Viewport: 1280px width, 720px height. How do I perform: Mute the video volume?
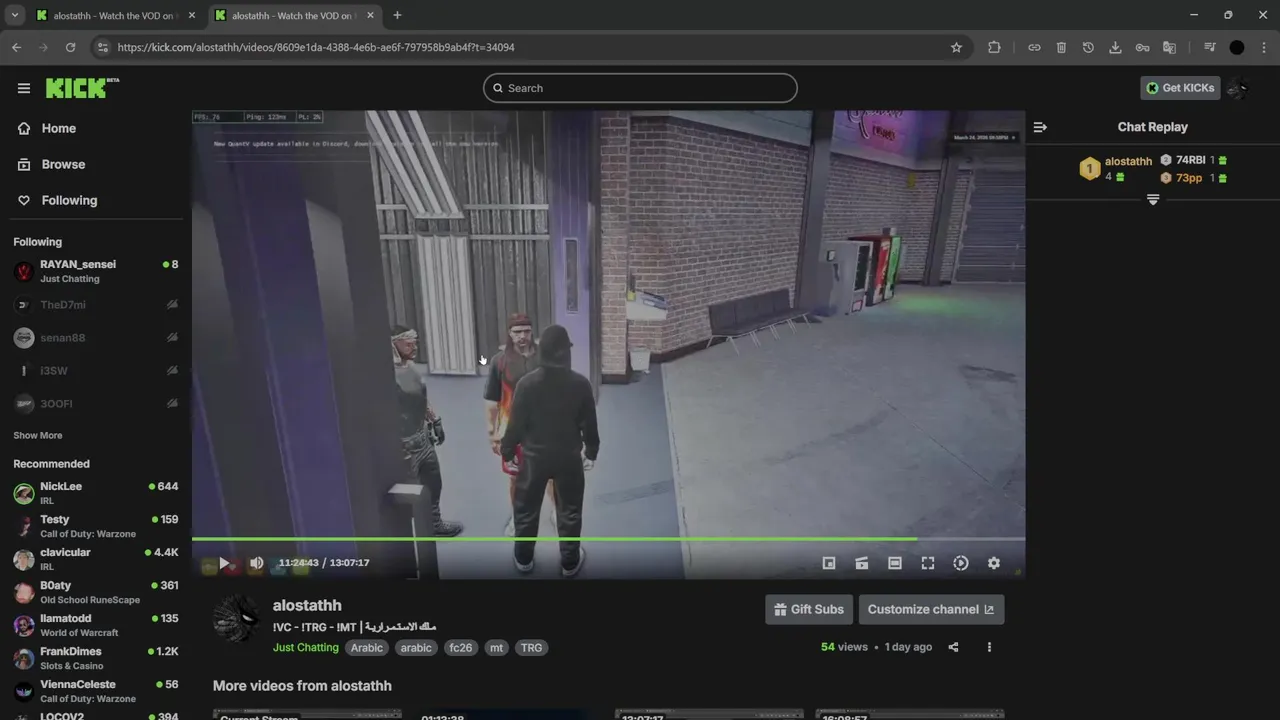256,563
